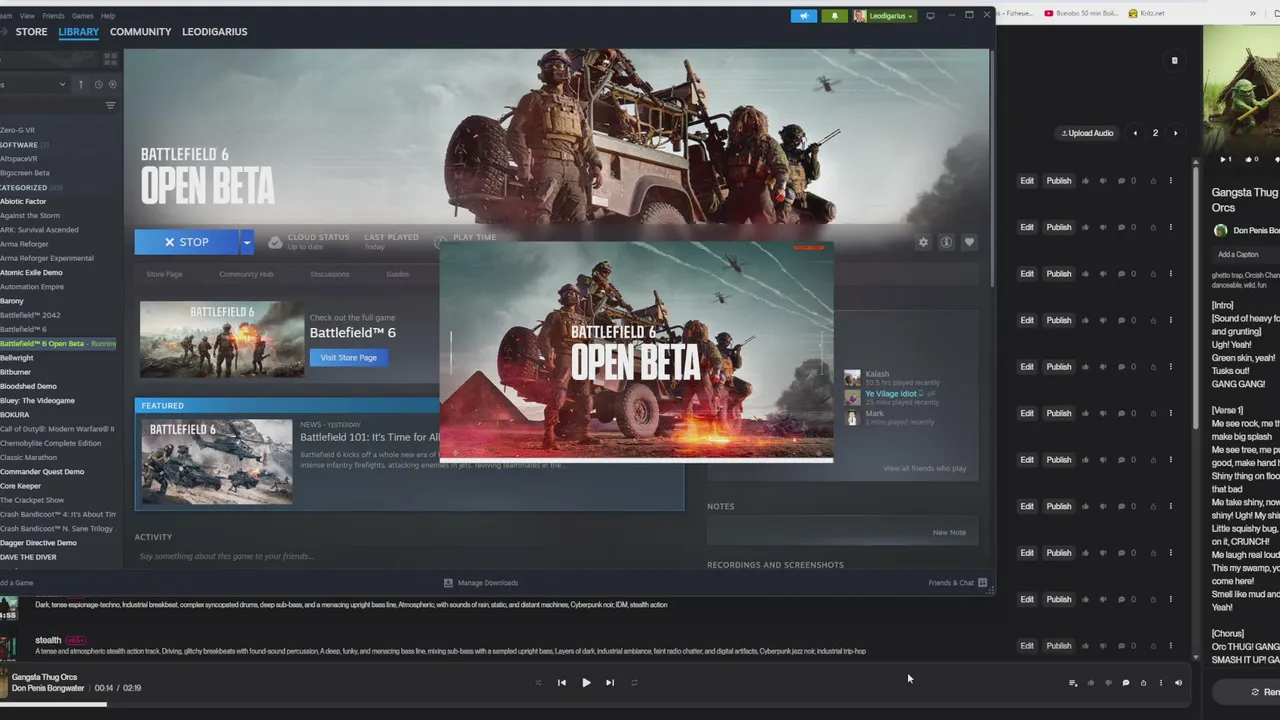Open Steam Games menu
Viewport: 1280px width, 720px height.
tap(83, 16)
